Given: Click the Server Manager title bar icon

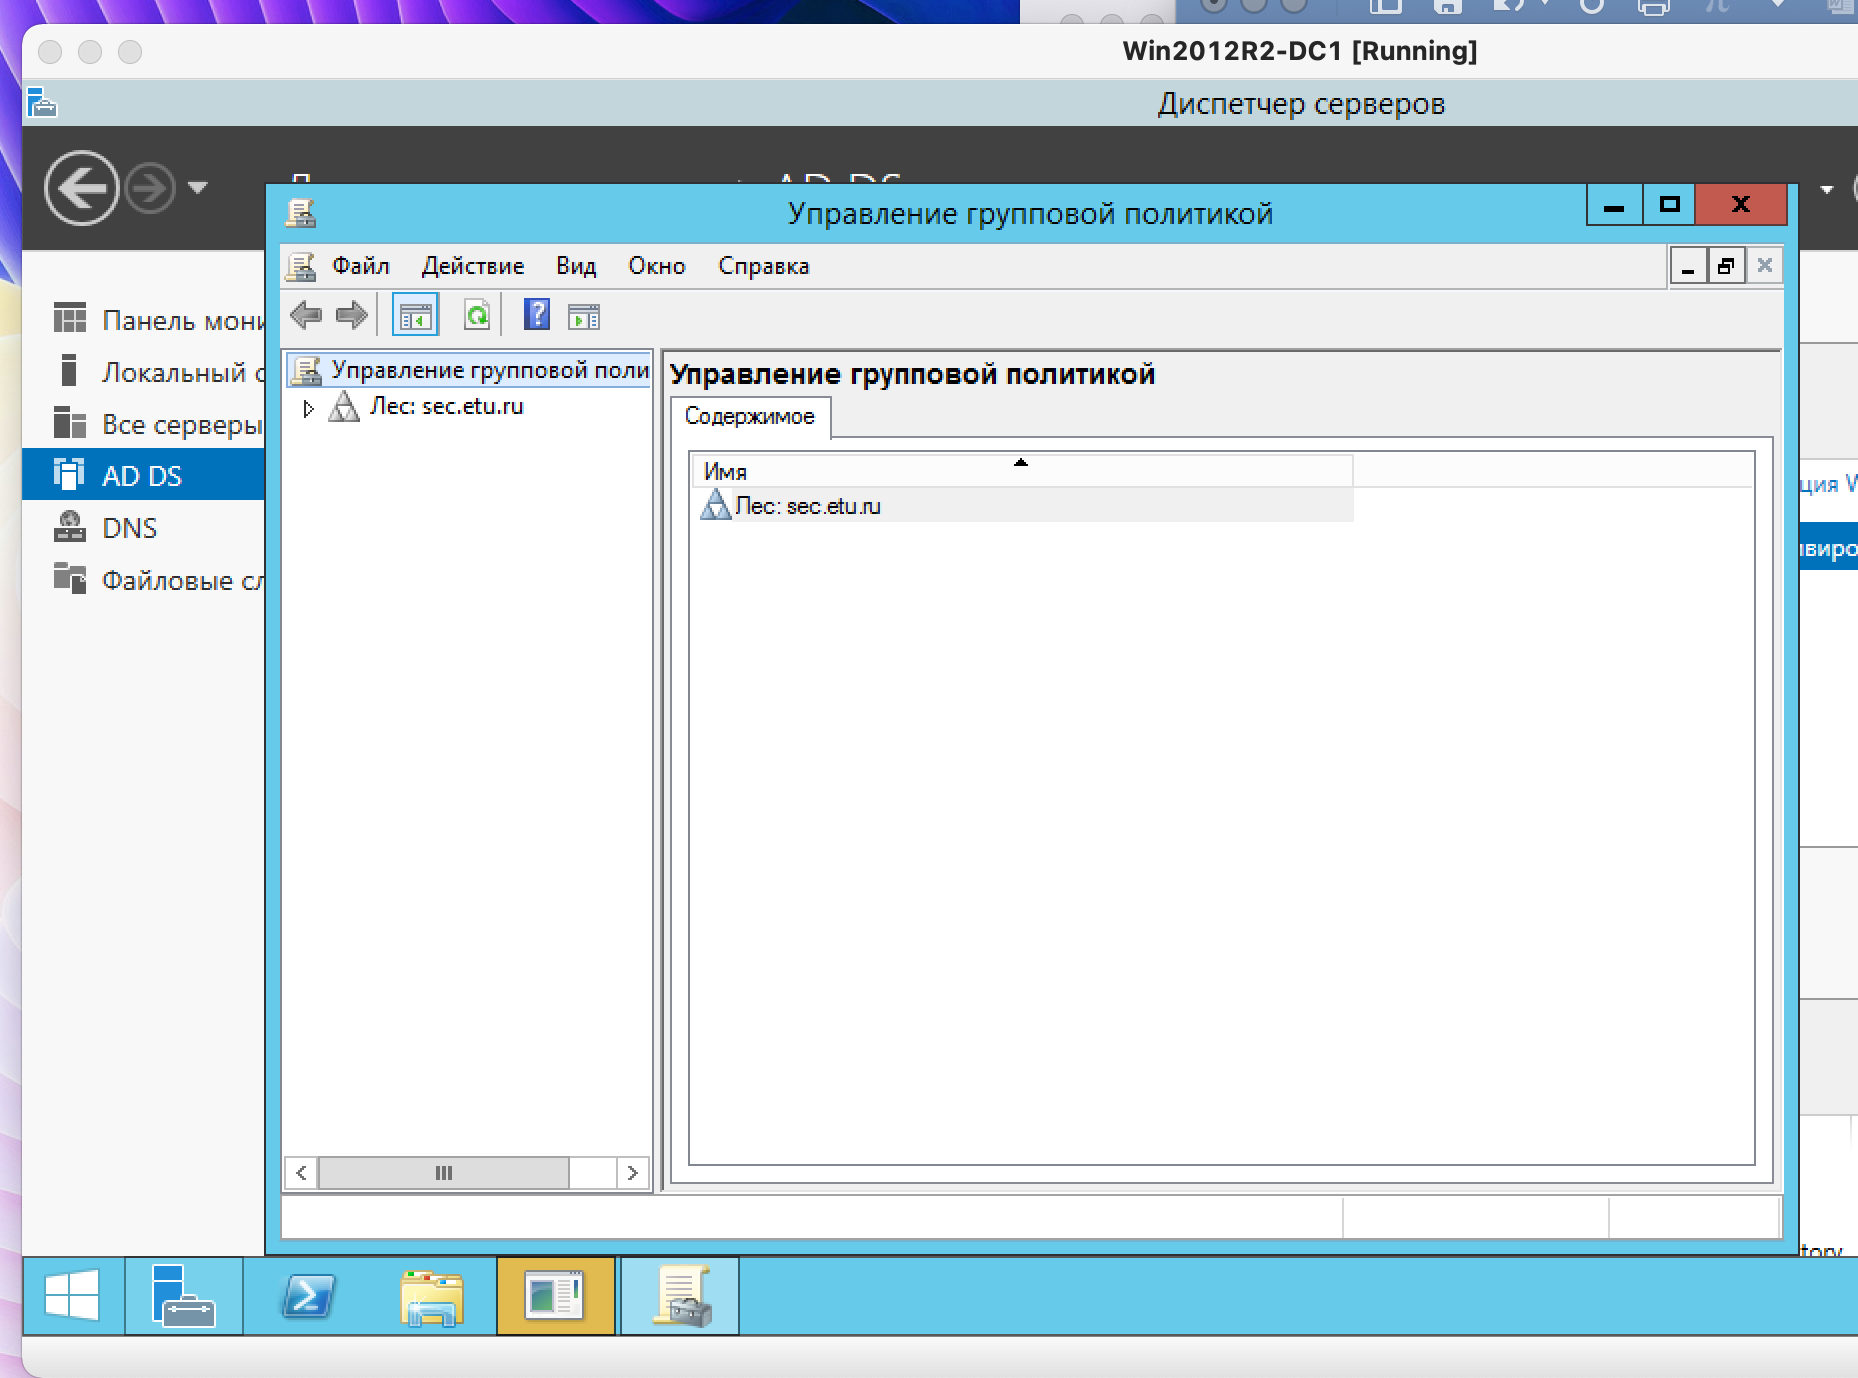Looking at the screenshot, I should tap(42, 103).
